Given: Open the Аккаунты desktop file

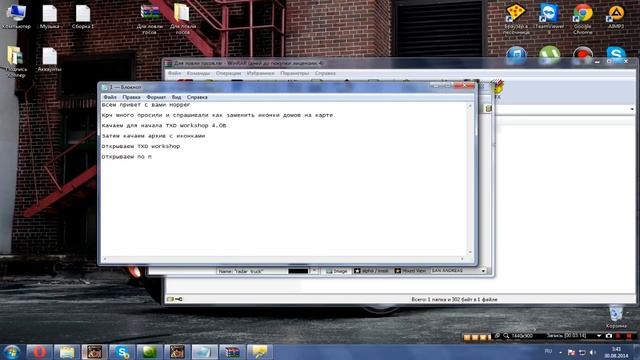Looking at the screenshot, I should (x=49, y=60).
